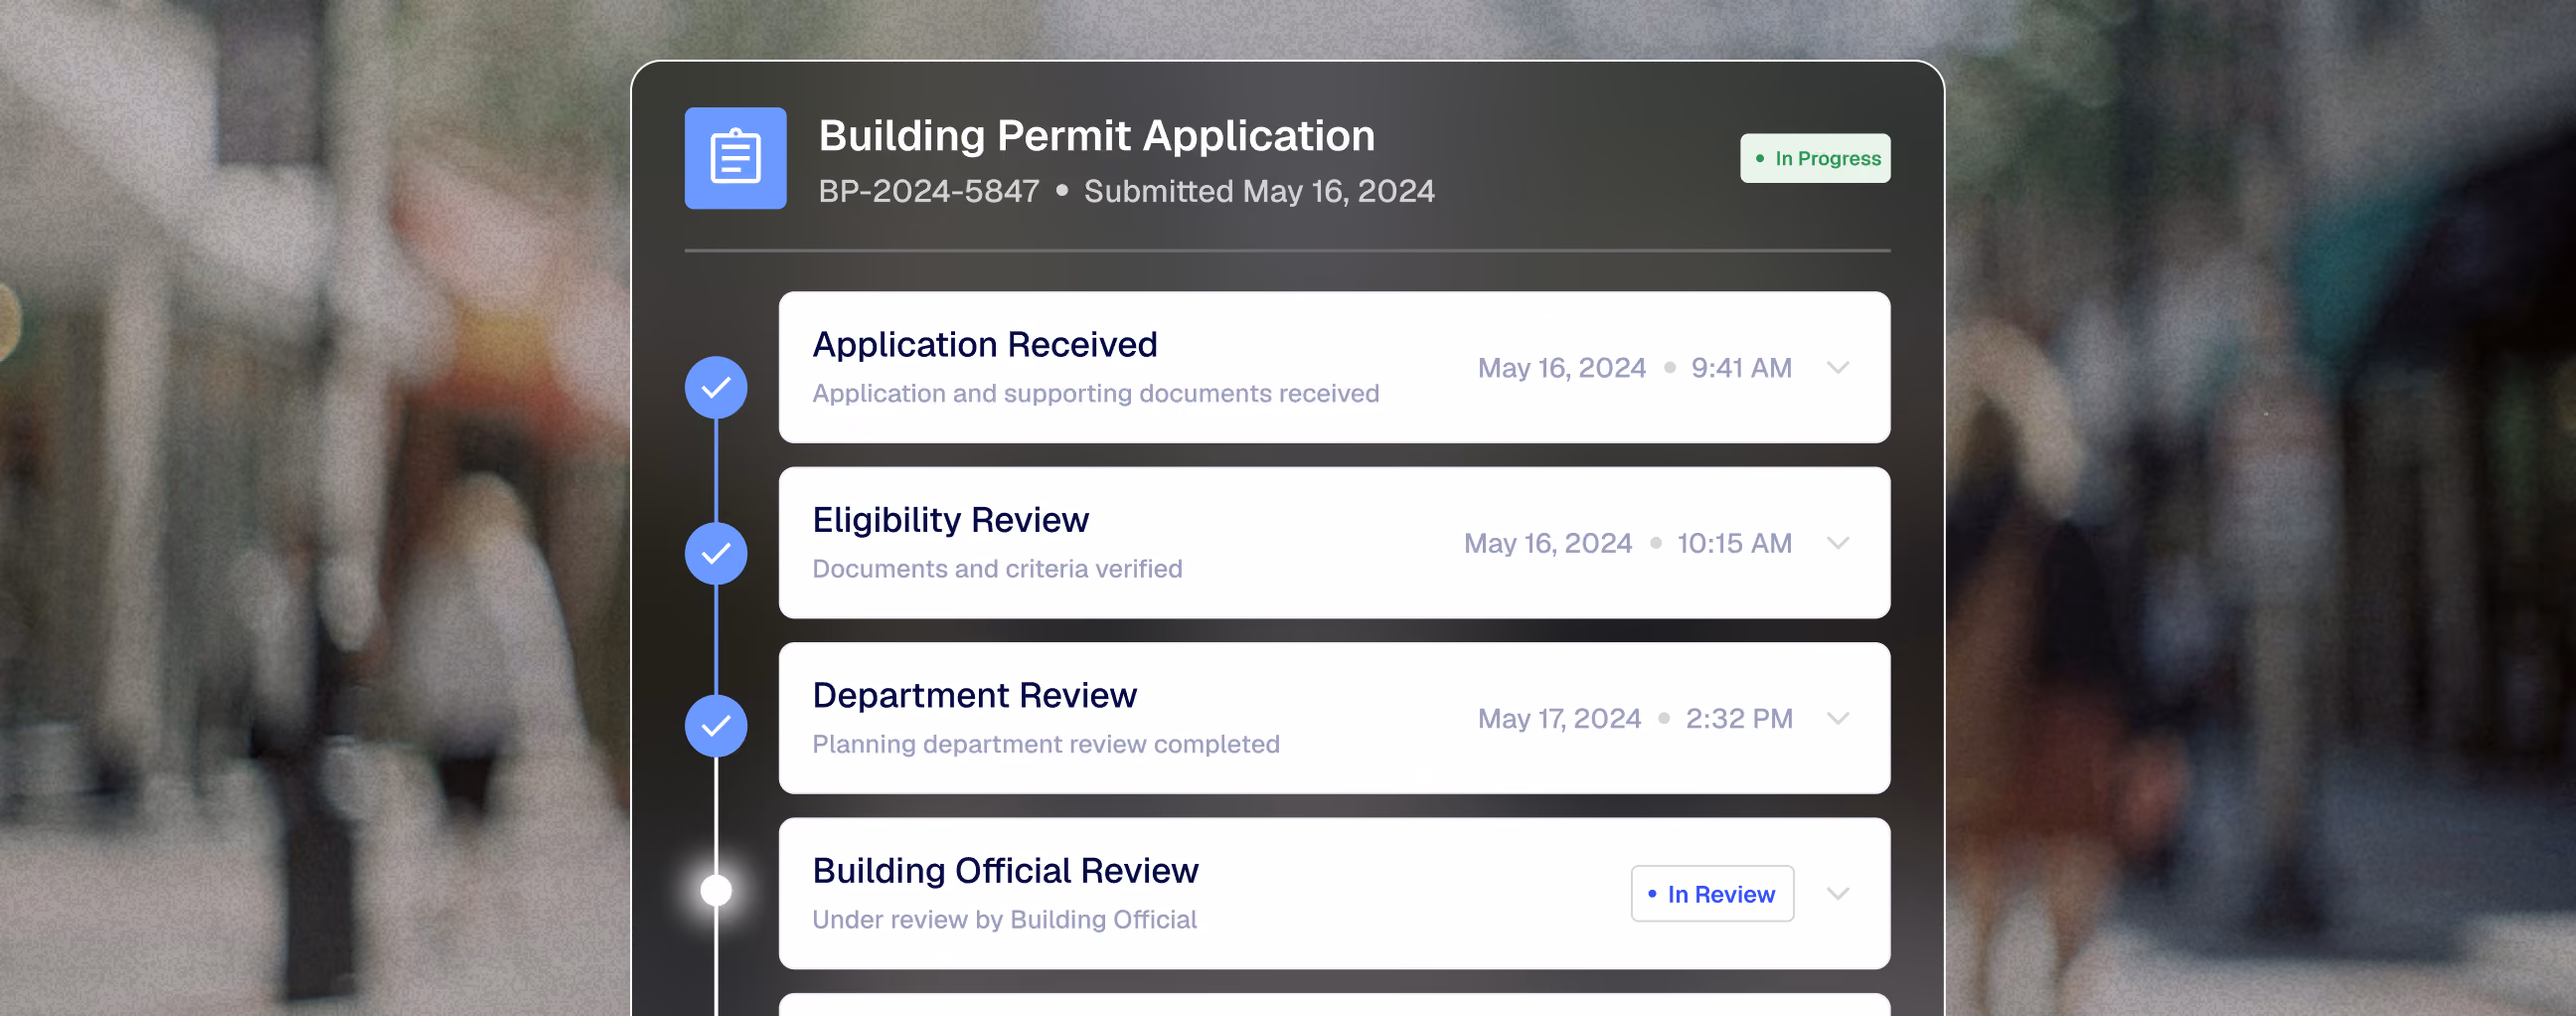Click the Eligibility Review checkmark step icon
This screenshot has width=2576, height=1016.
(716, 553)
